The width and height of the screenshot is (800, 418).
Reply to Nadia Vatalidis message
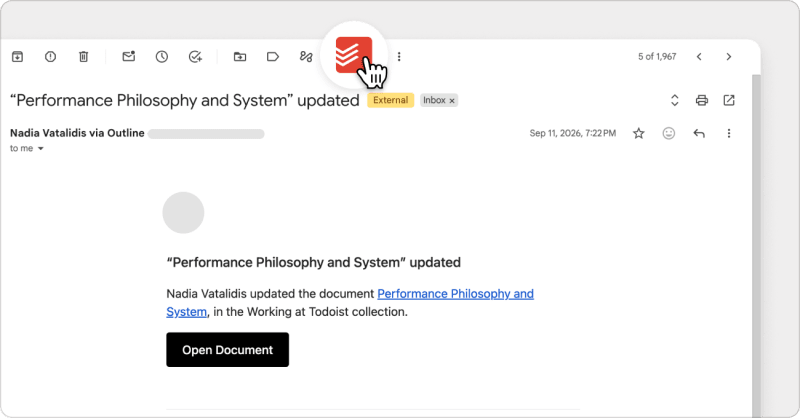(699, 133)
